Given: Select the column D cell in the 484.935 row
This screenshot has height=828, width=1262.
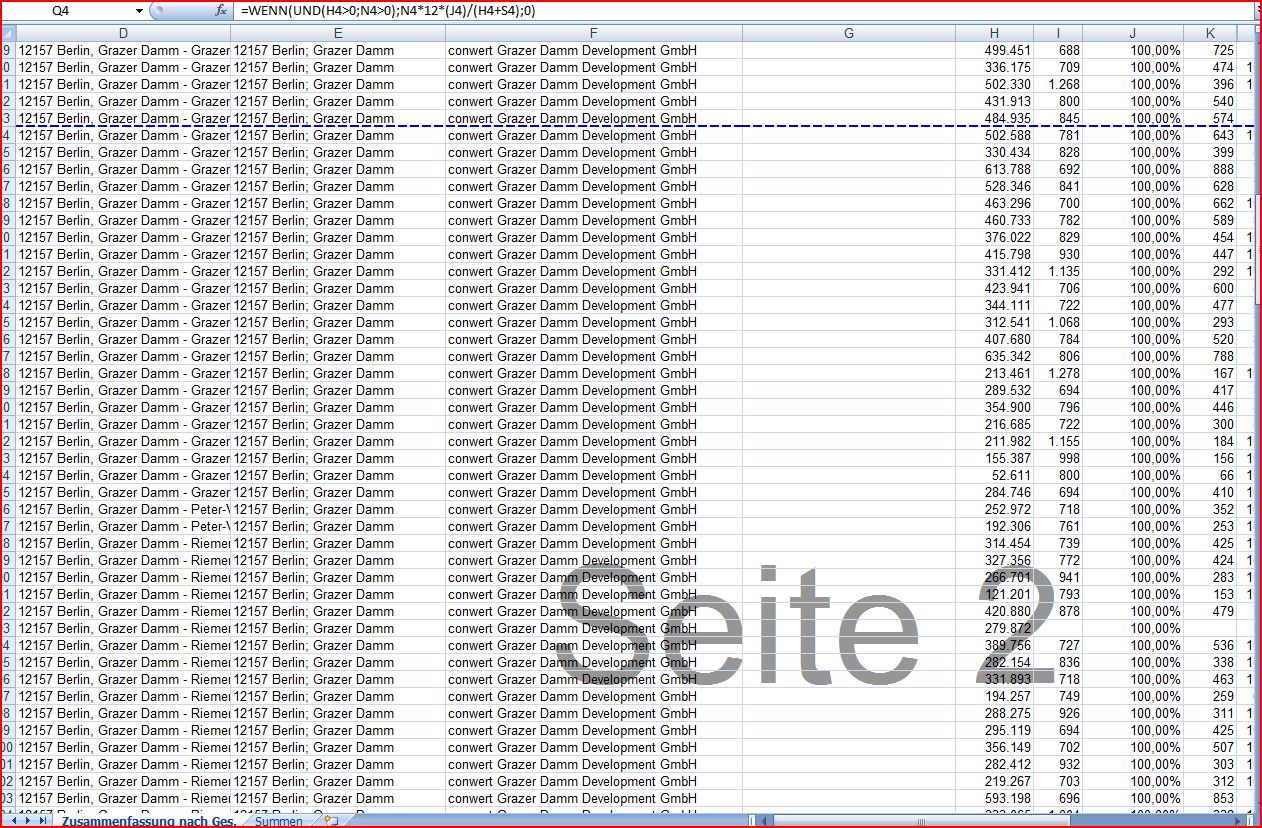Looking at the screenshot, I should [x=123, y=118].
